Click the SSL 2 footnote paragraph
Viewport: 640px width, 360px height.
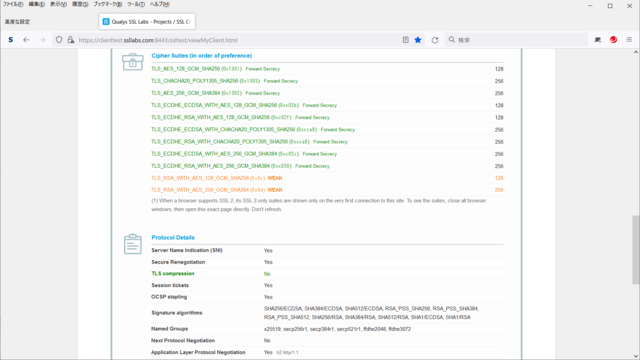[319, 205]
